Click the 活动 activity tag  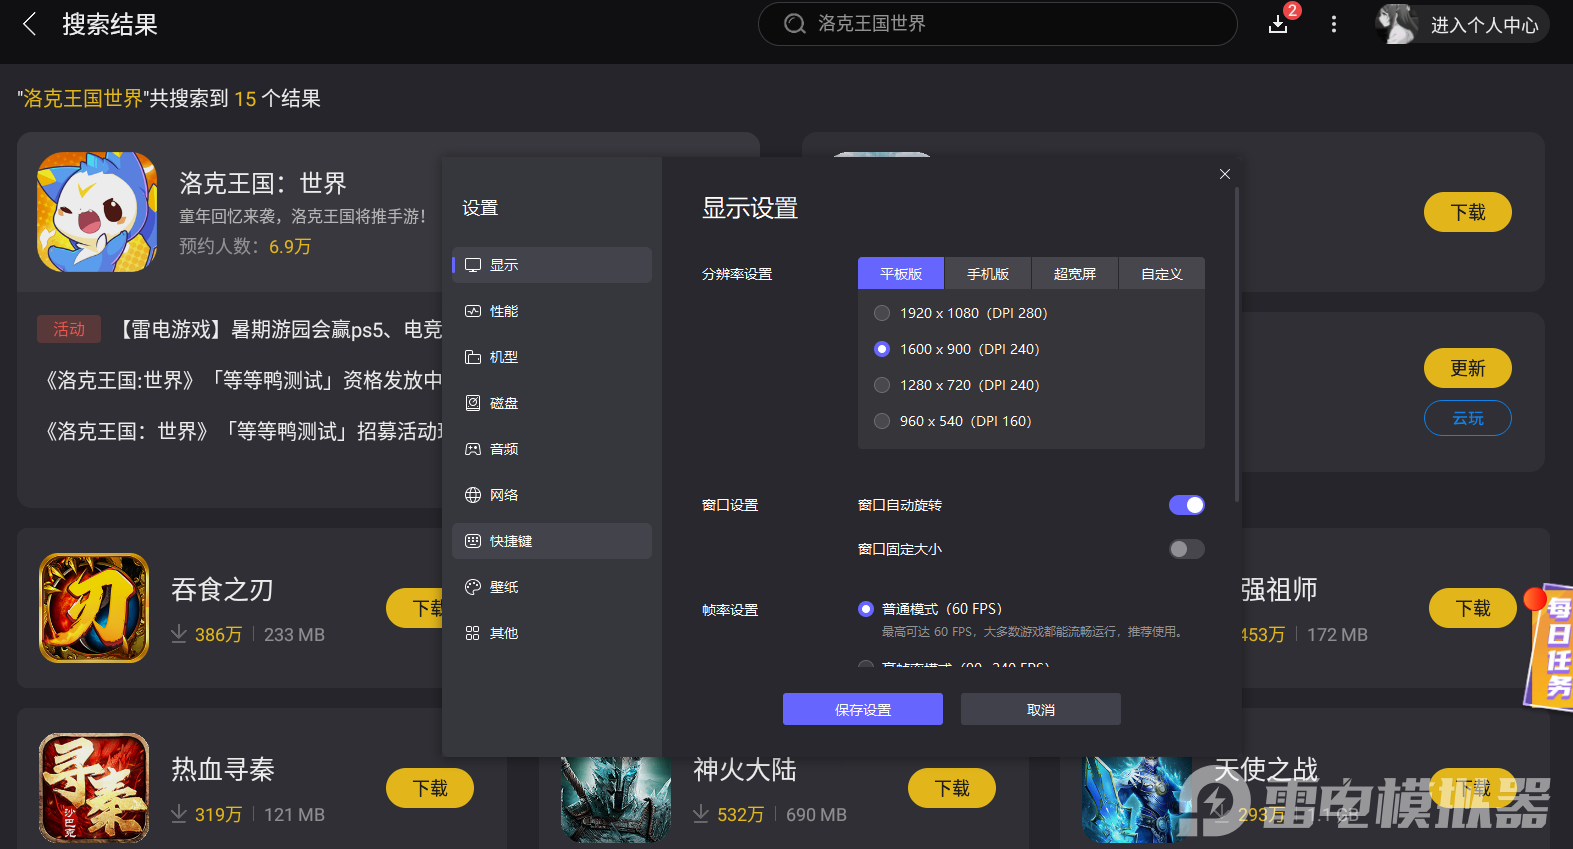69,329
